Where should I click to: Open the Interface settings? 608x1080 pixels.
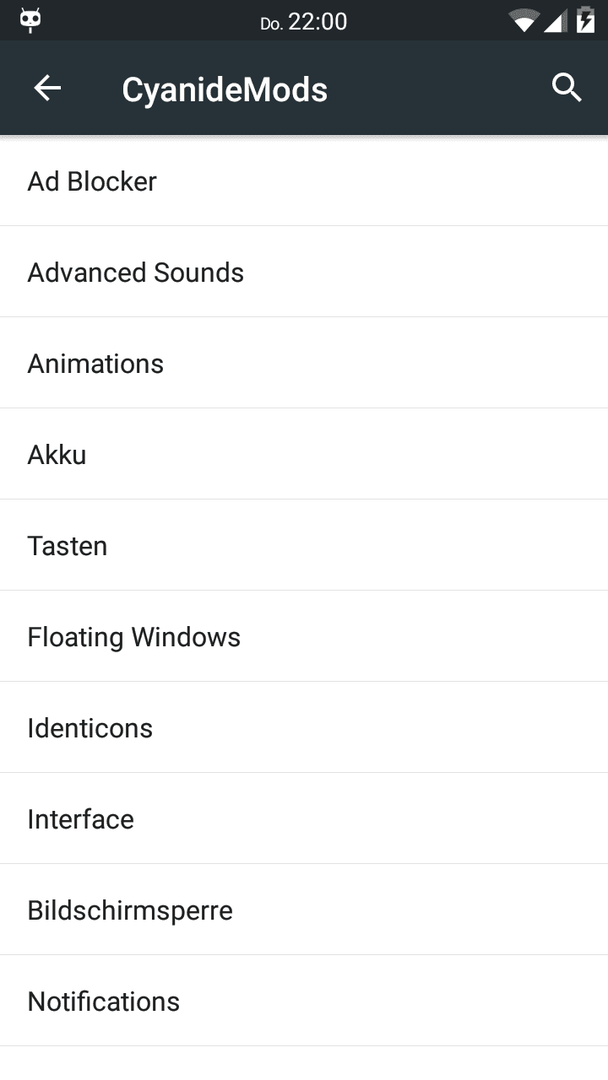click(304, 819)
